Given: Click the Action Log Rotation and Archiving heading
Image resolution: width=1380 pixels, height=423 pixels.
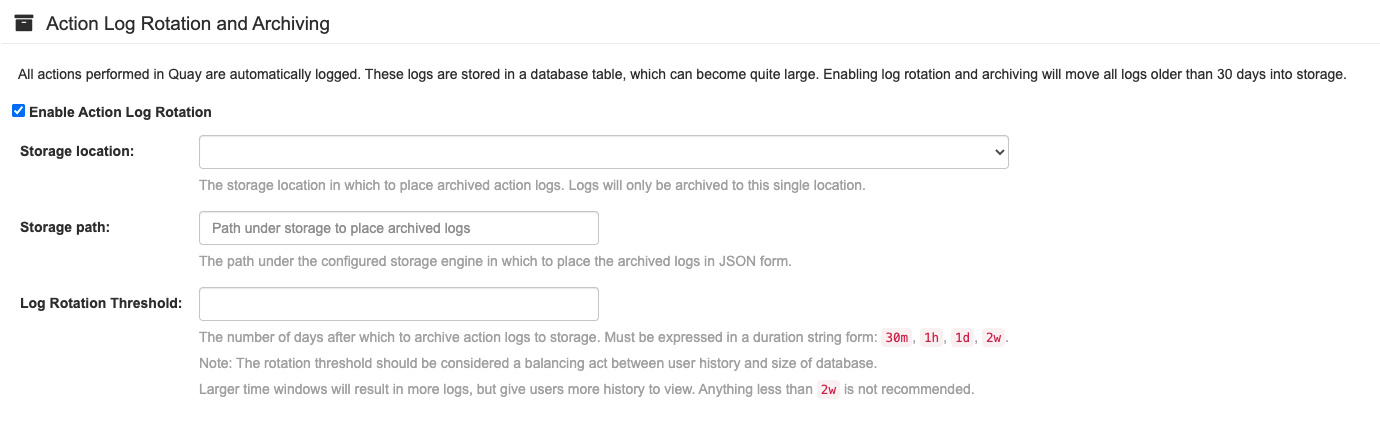Looking at the screenshot, I should click(188, 23).
